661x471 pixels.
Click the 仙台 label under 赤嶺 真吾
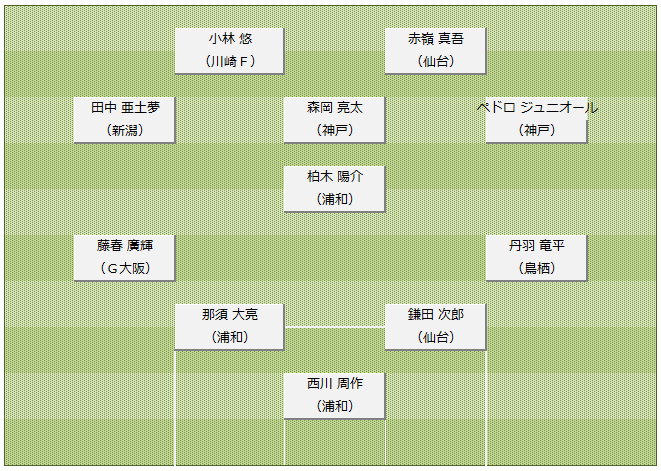click(x=436, y=62)
